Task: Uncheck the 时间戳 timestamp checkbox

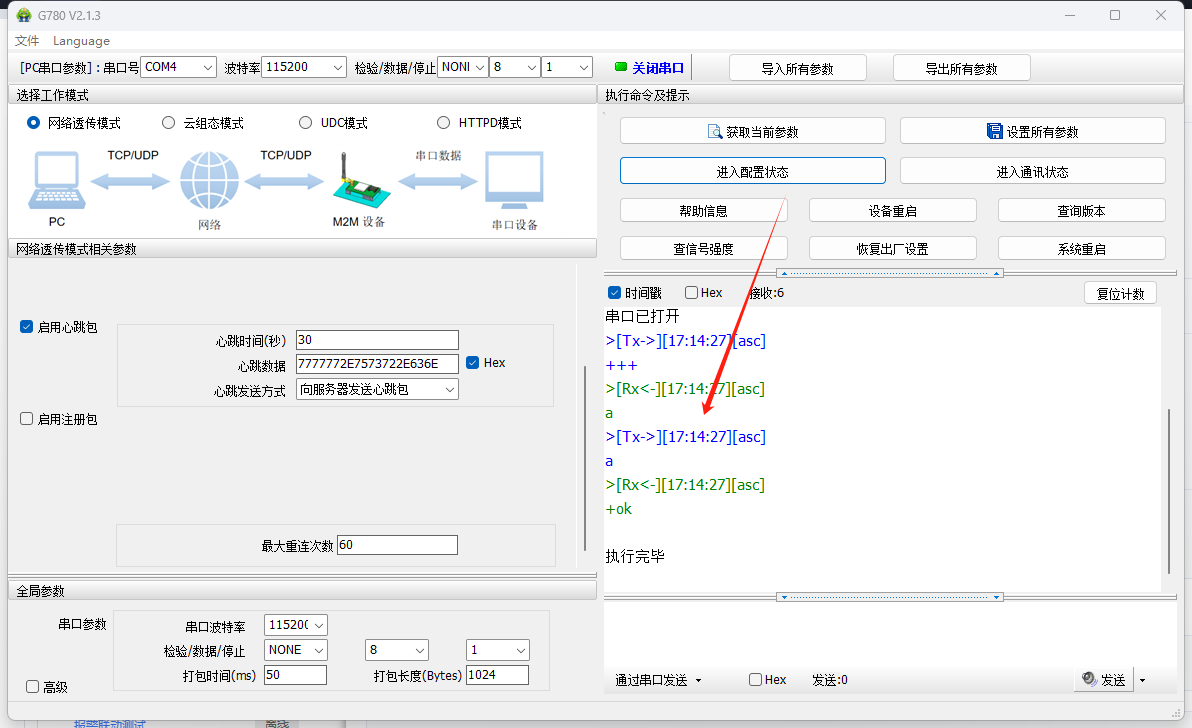Action: [x=615, y=293]
